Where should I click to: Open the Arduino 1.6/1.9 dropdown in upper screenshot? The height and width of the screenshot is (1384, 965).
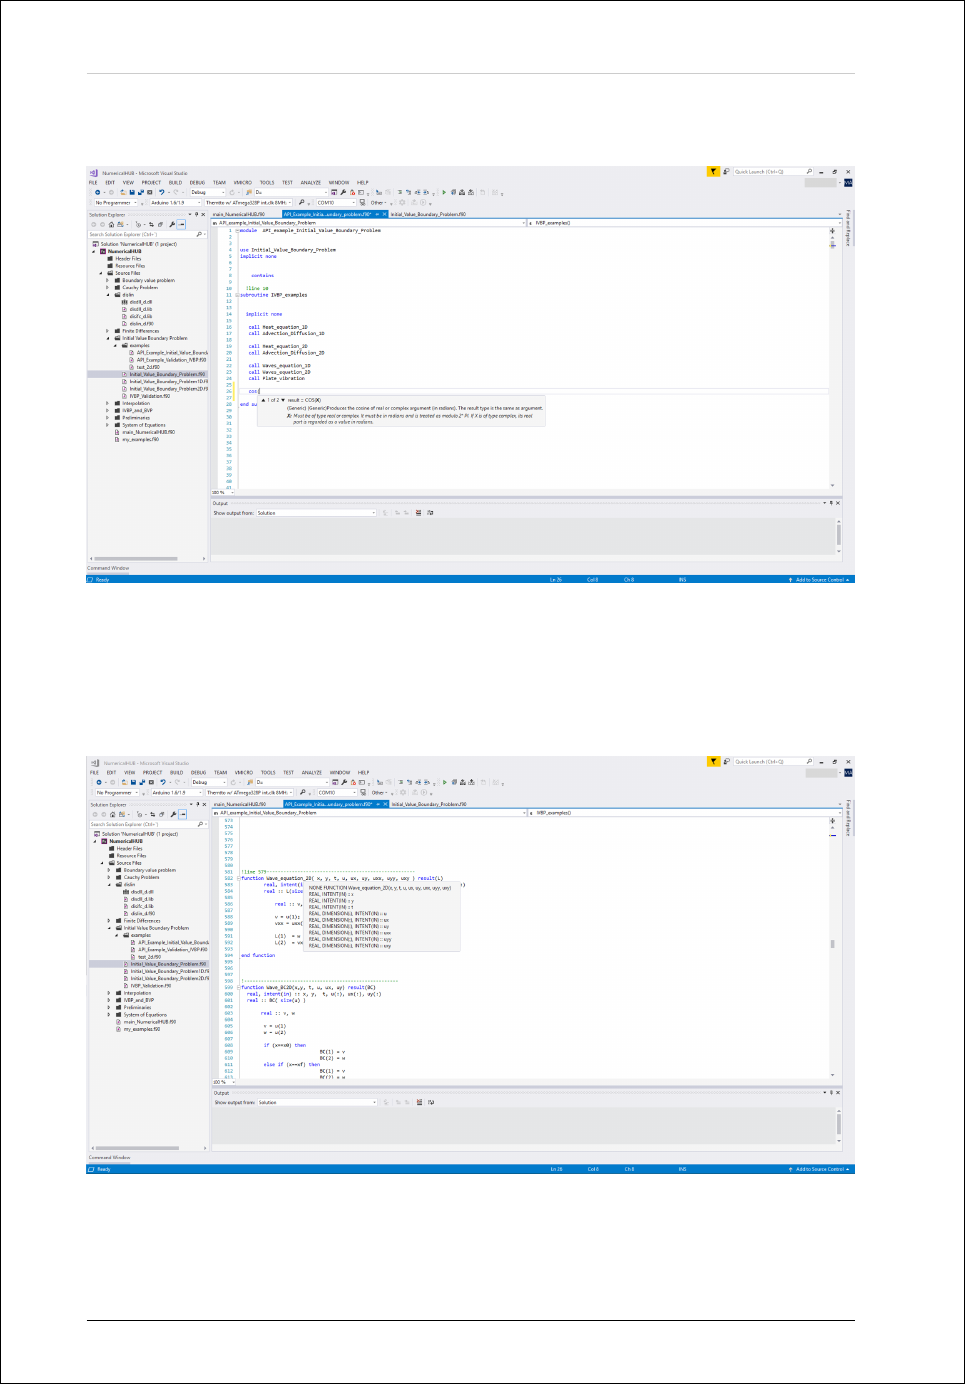175,202
